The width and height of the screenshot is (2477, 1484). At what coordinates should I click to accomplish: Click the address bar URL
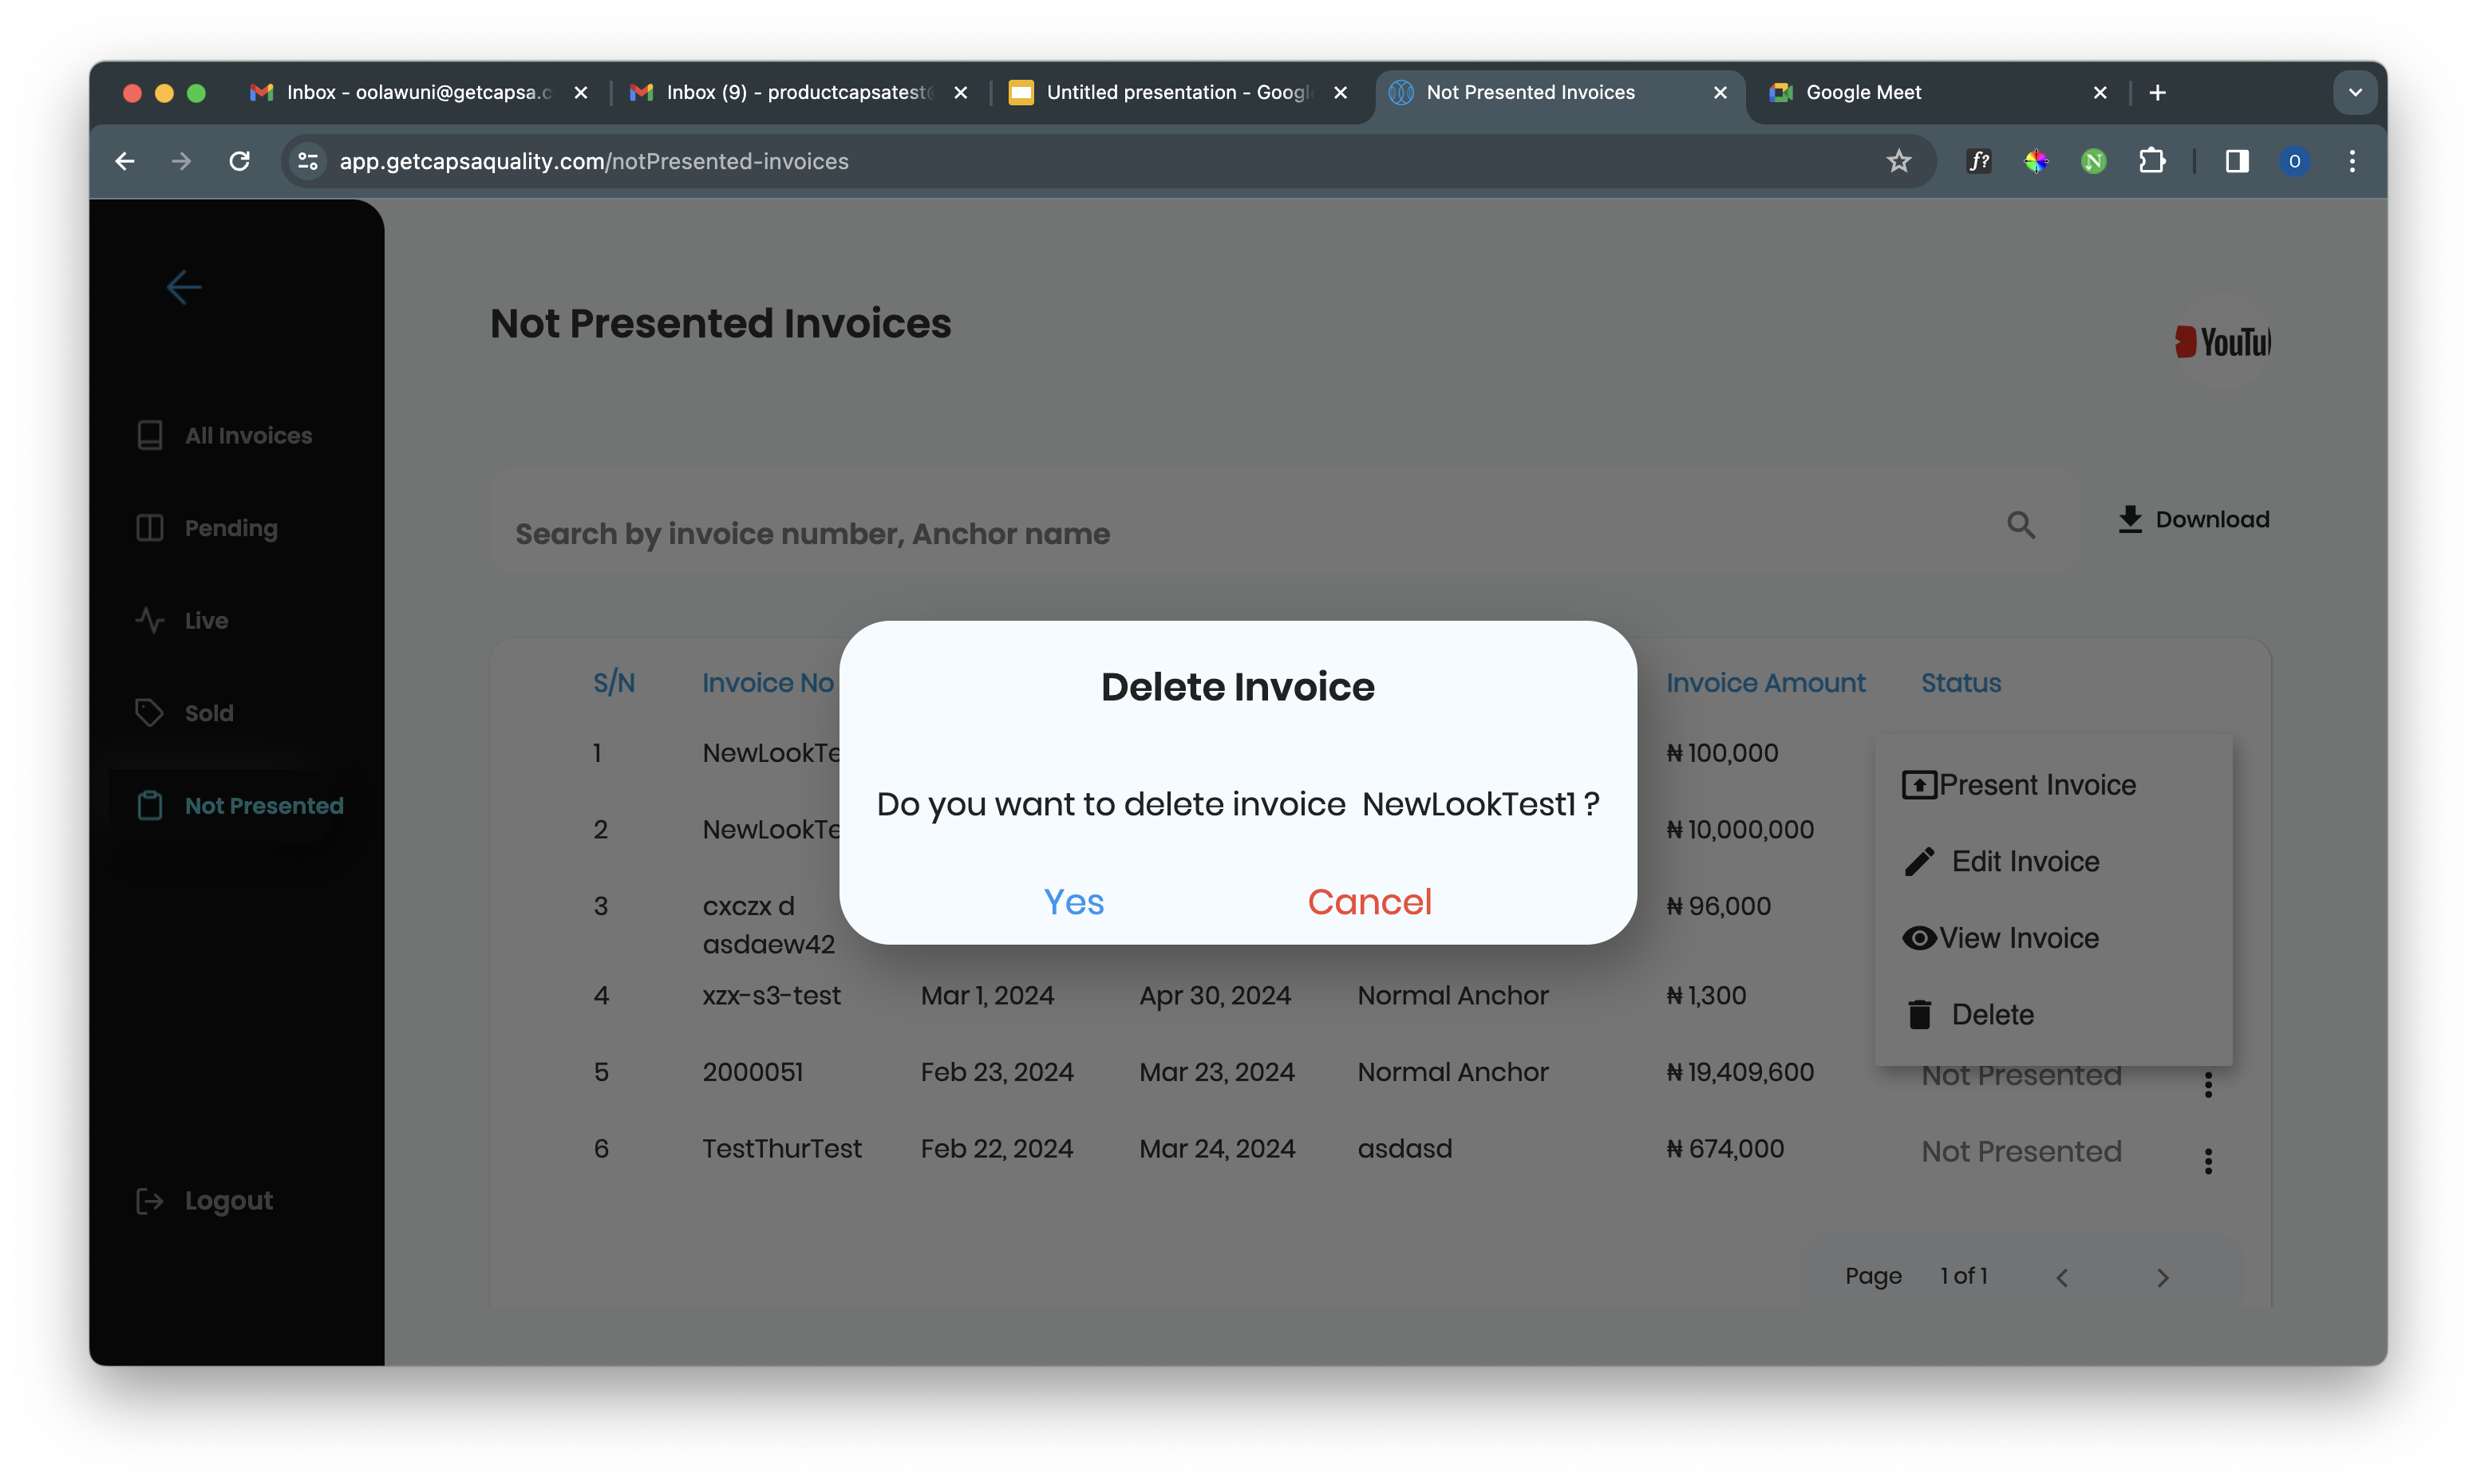pos(594,161)
